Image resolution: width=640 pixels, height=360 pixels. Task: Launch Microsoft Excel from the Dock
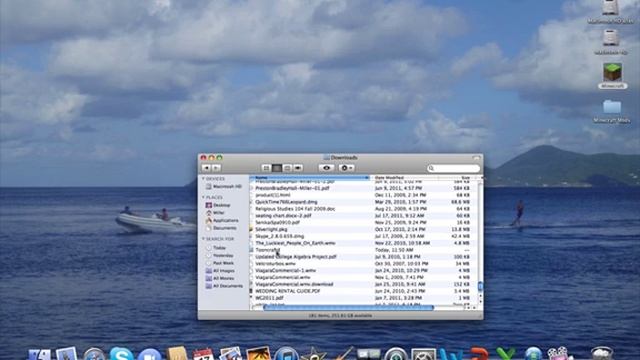point(506,354)
